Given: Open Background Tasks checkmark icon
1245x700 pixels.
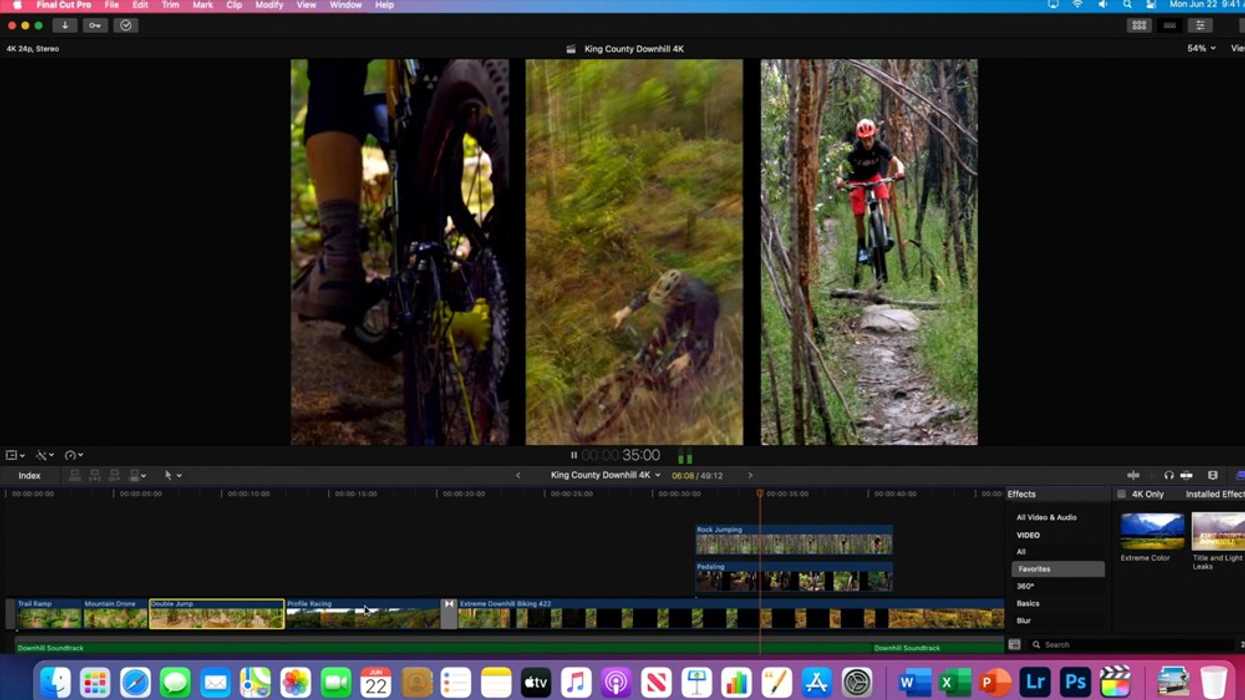Looking at the screenshot, I should pyautogui.click(x=126, y=25).
